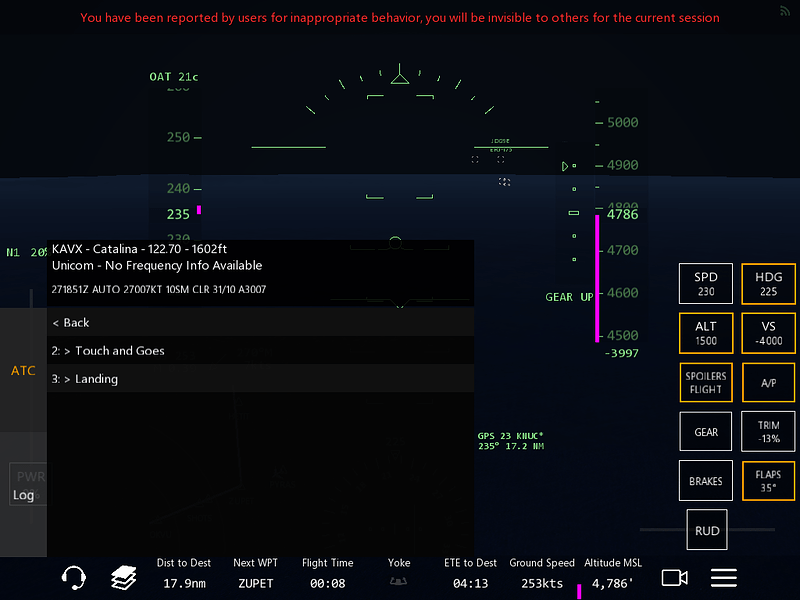The height and width of the screenshot is (600, 800).
Task: Toggle the A/P autopilot button
Action: (x=768, y=383)
